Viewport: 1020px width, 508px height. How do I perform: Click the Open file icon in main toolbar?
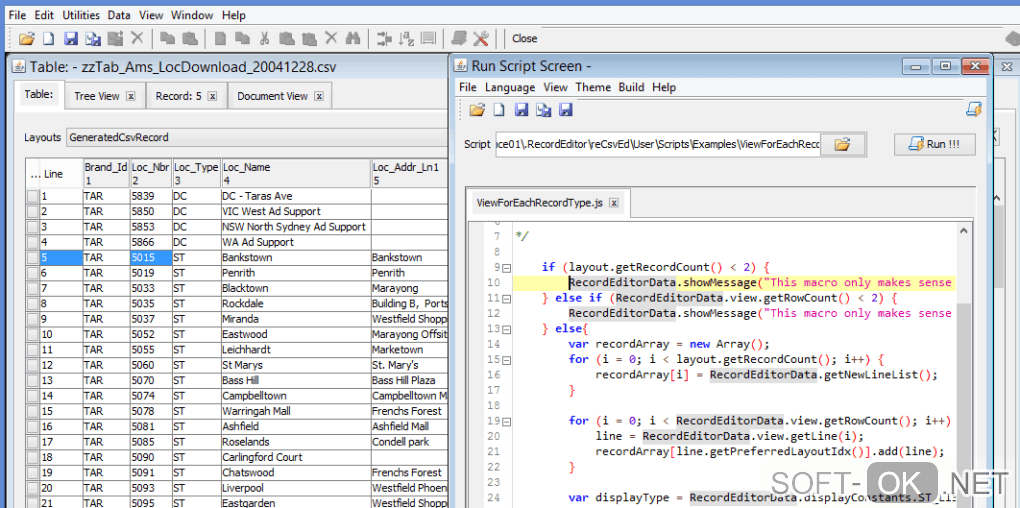(x=27, y=39)
